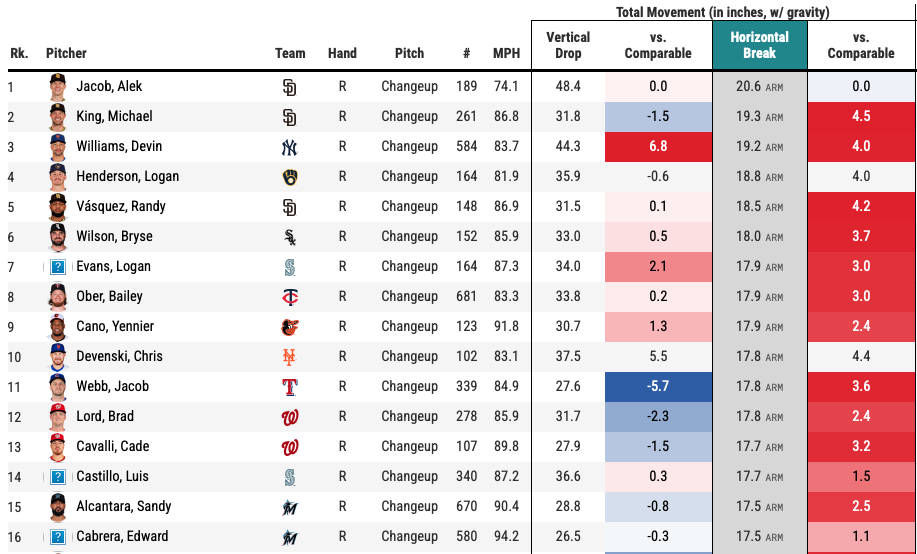Click the placeholder image next to Logan Evans
917x554 pixels.
(x=58, y=267)
